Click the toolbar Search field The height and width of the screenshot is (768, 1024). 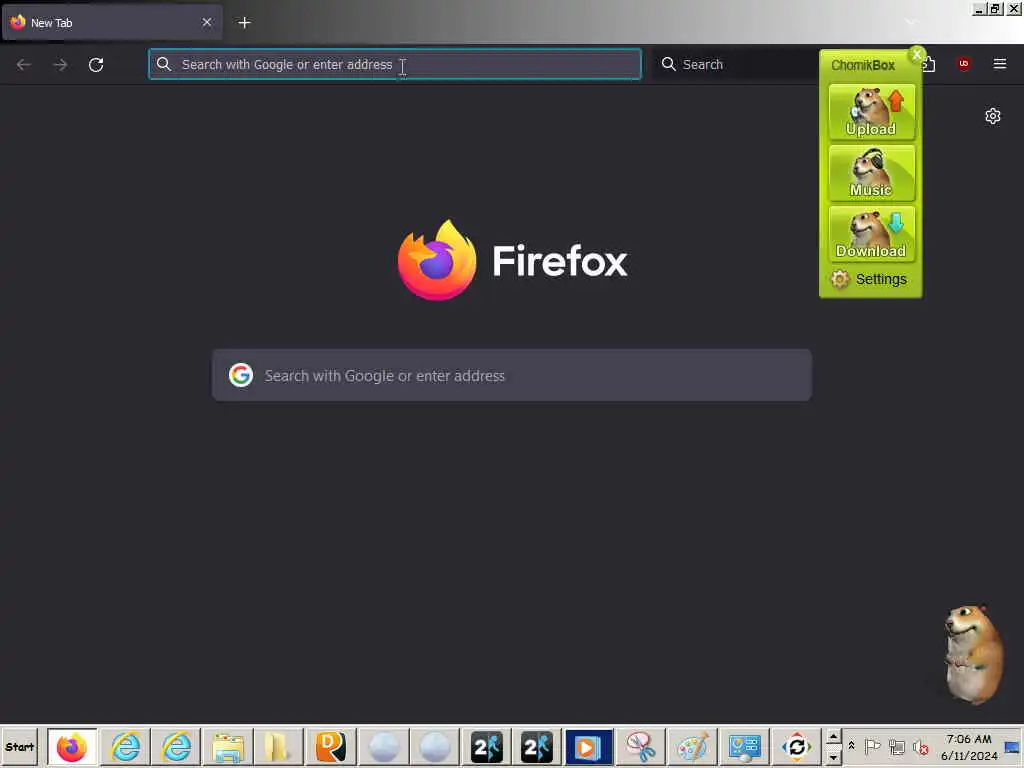tap(734, 64)
